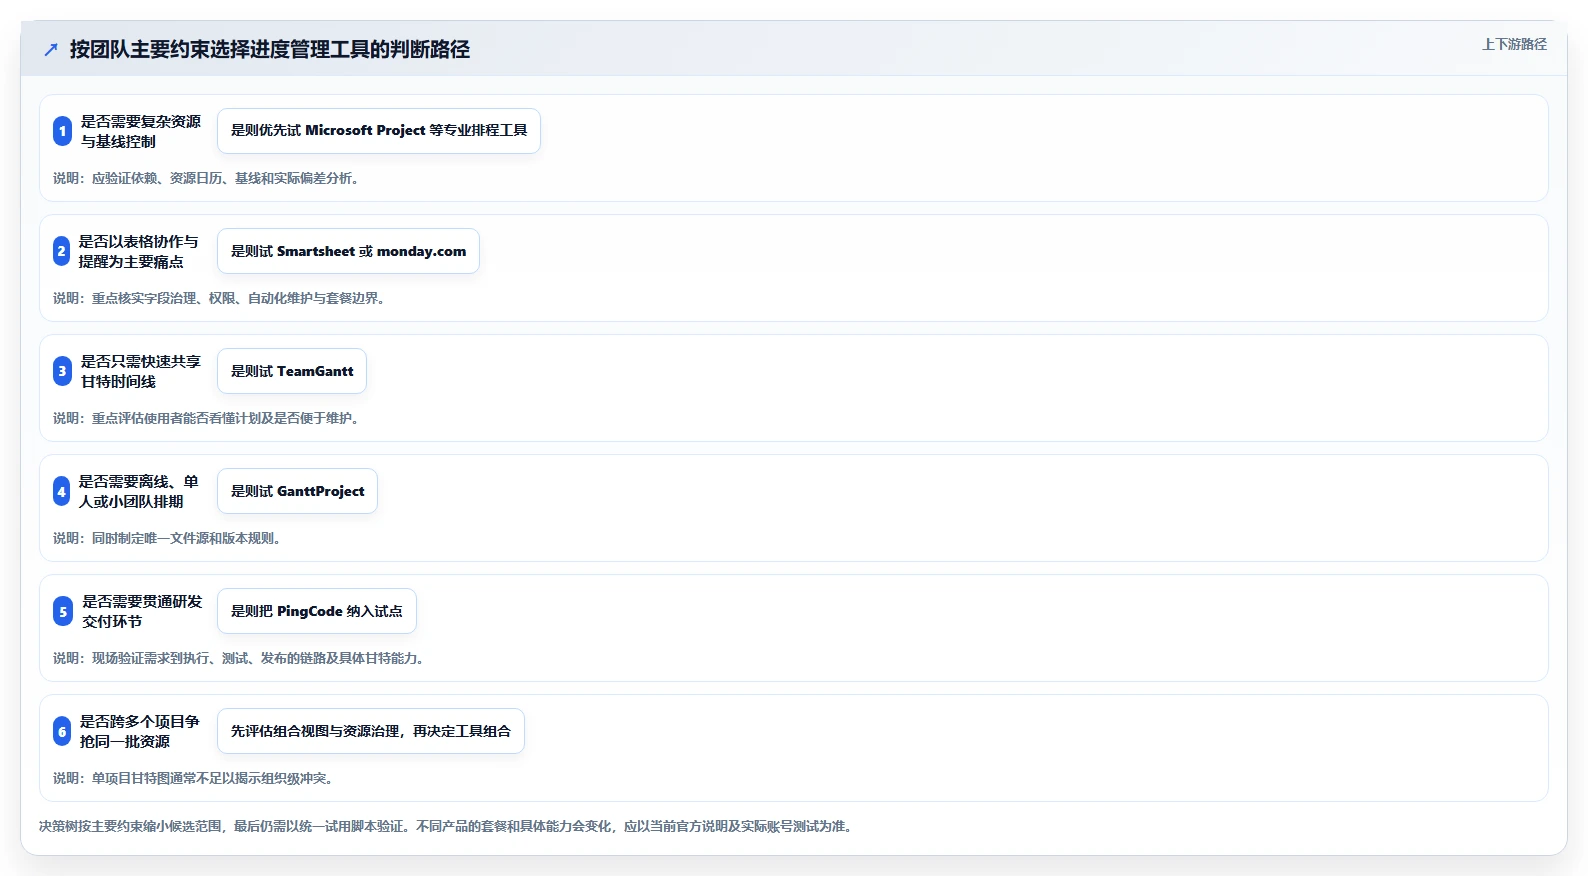
Task: Click the footer disclaimer starting '决策树按主要约束缩小候选范围'
Action: (446, 826)
